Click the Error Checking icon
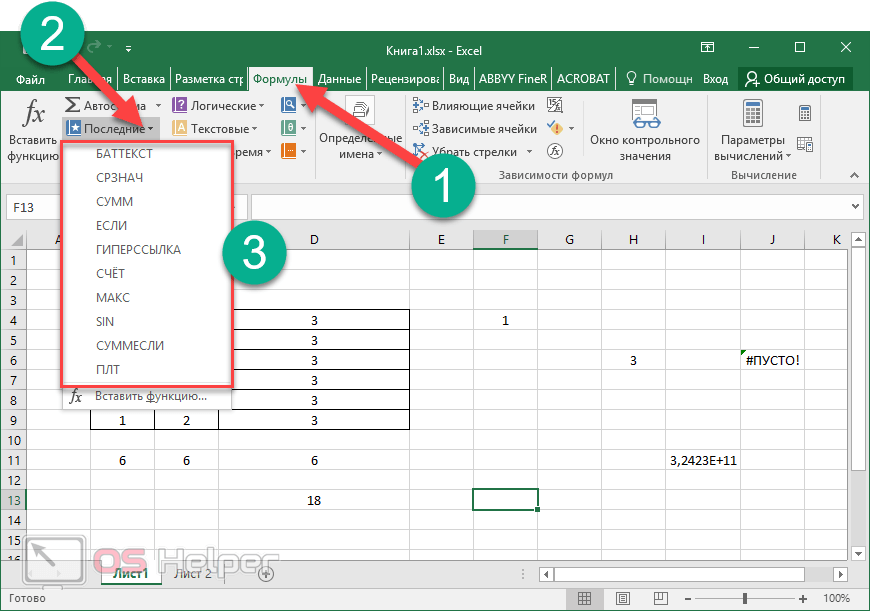Viewport: 870px width, 611px height. click(x=555, y=128)
